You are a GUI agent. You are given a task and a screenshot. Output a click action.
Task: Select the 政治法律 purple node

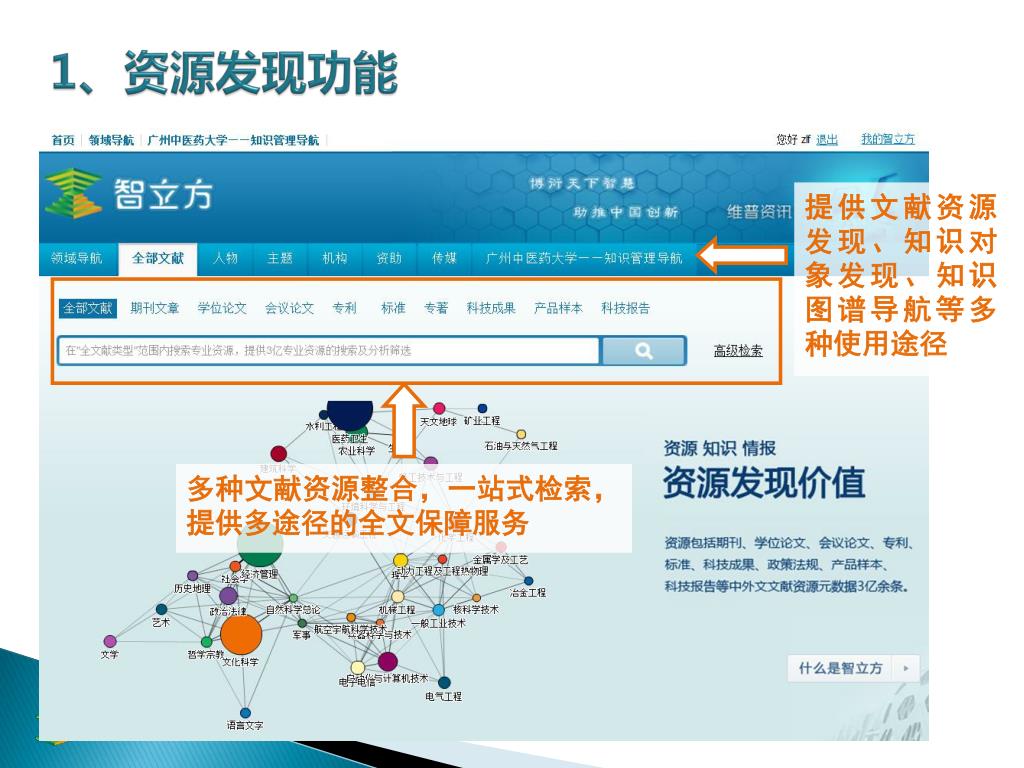[x=228, y=596]
